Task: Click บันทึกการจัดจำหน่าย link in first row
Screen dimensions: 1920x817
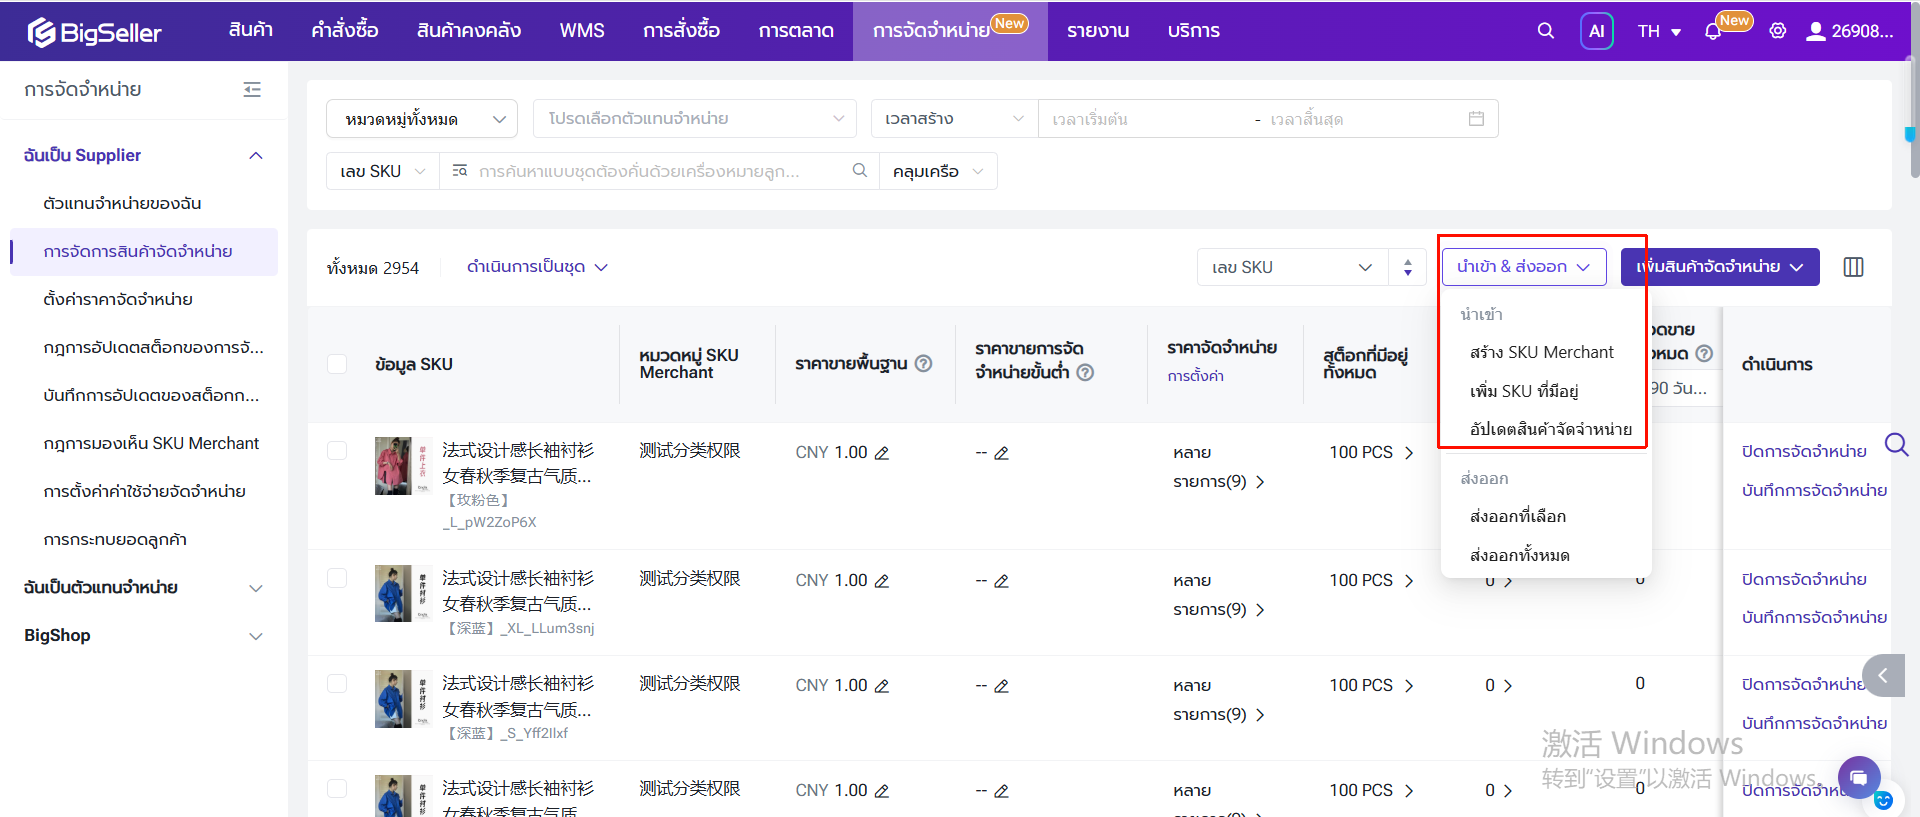Action: click(1814, 490)
